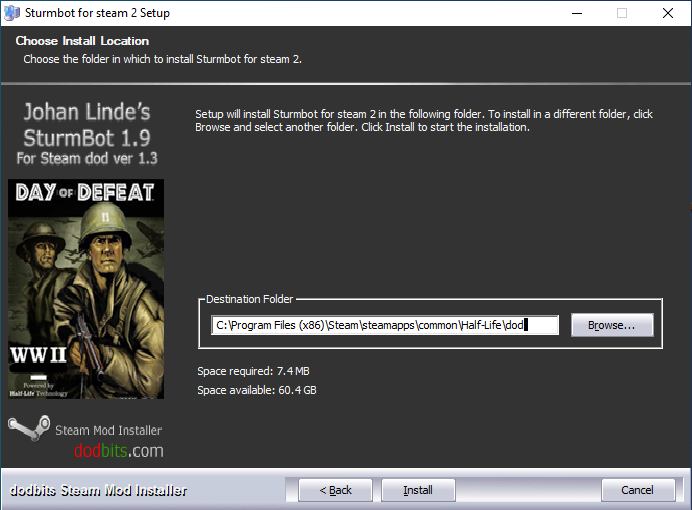Go back with the < Back button
Image resolution: width=692 pixels, height=510 pixels.
[x=335, y=490]
